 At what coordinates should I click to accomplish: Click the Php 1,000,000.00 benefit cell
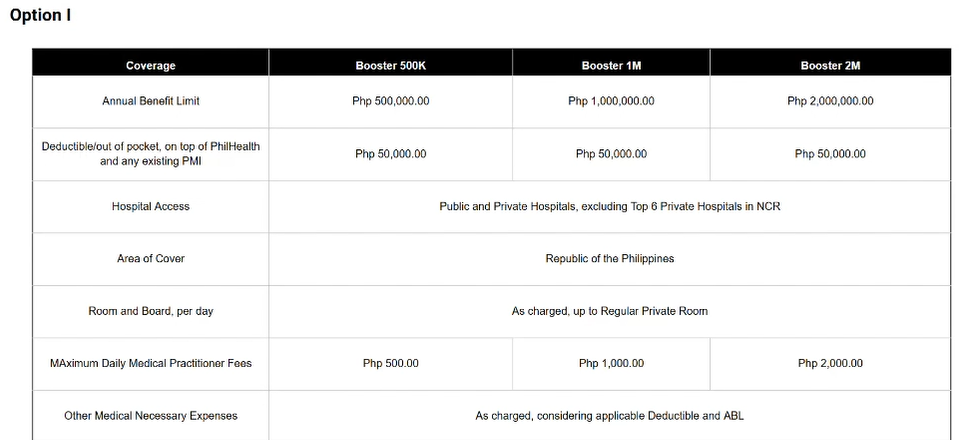point(611,101)
